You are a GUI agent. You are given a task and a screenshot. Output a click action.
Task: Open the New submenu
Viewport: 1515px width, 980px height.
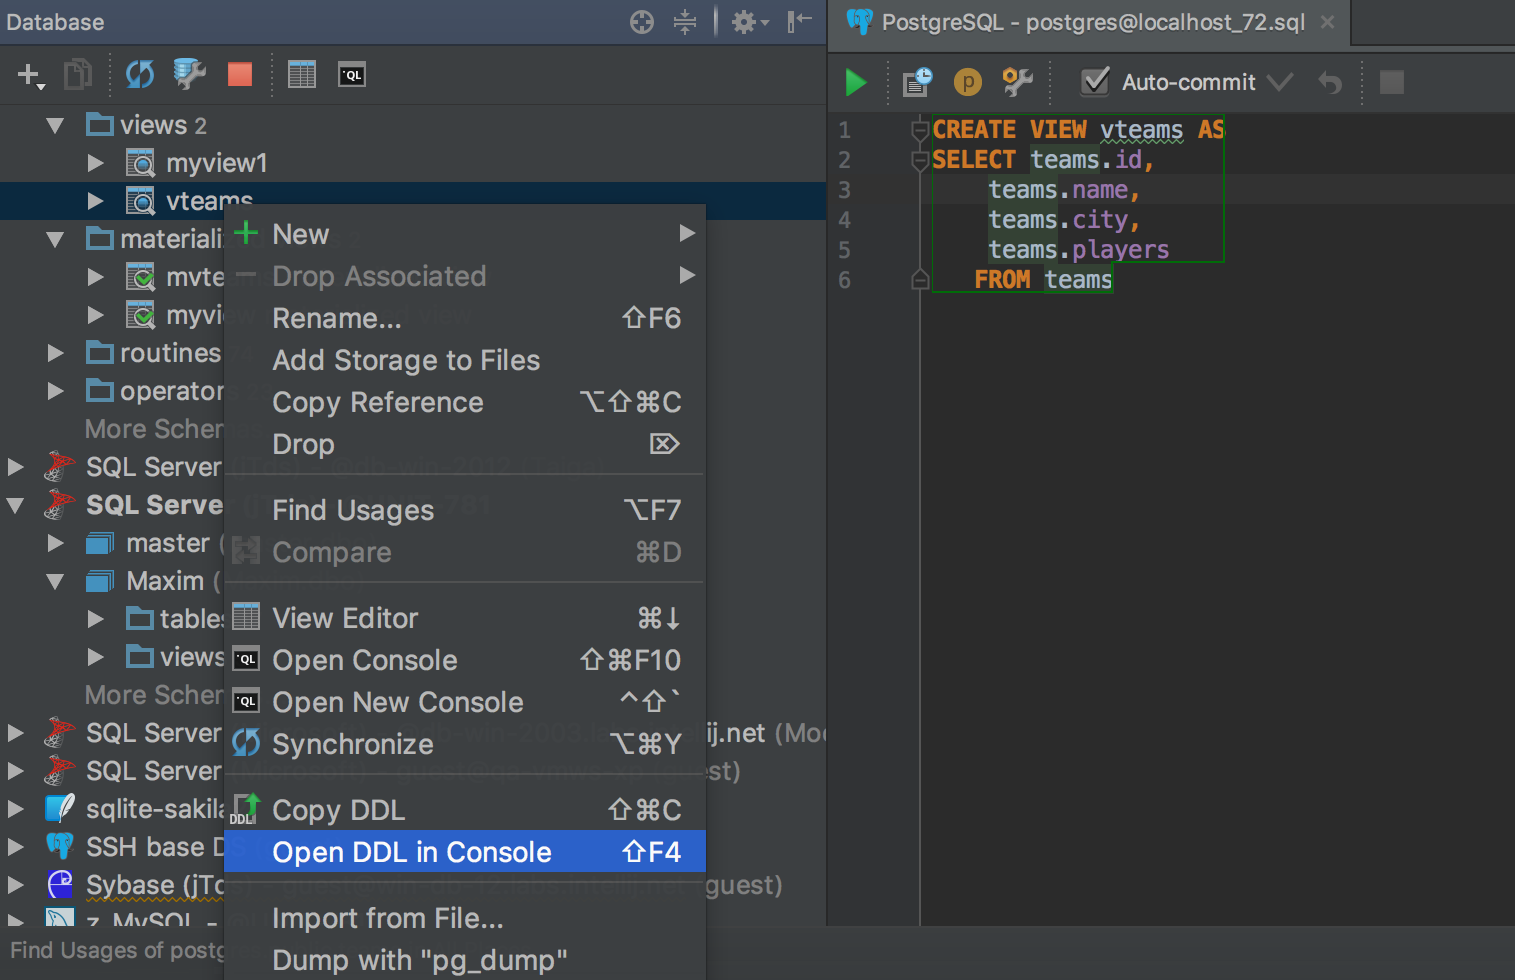click(465, 234)
